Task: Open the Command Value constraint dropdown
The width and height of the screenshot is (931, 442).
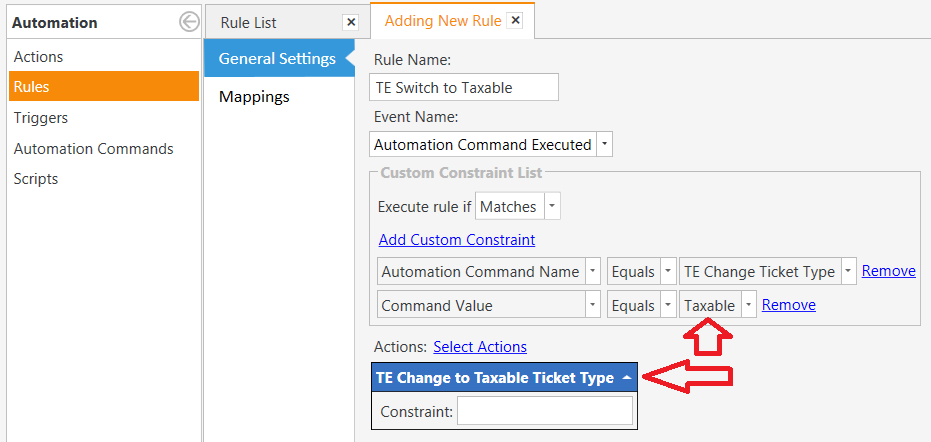Action: pos(592,305)
